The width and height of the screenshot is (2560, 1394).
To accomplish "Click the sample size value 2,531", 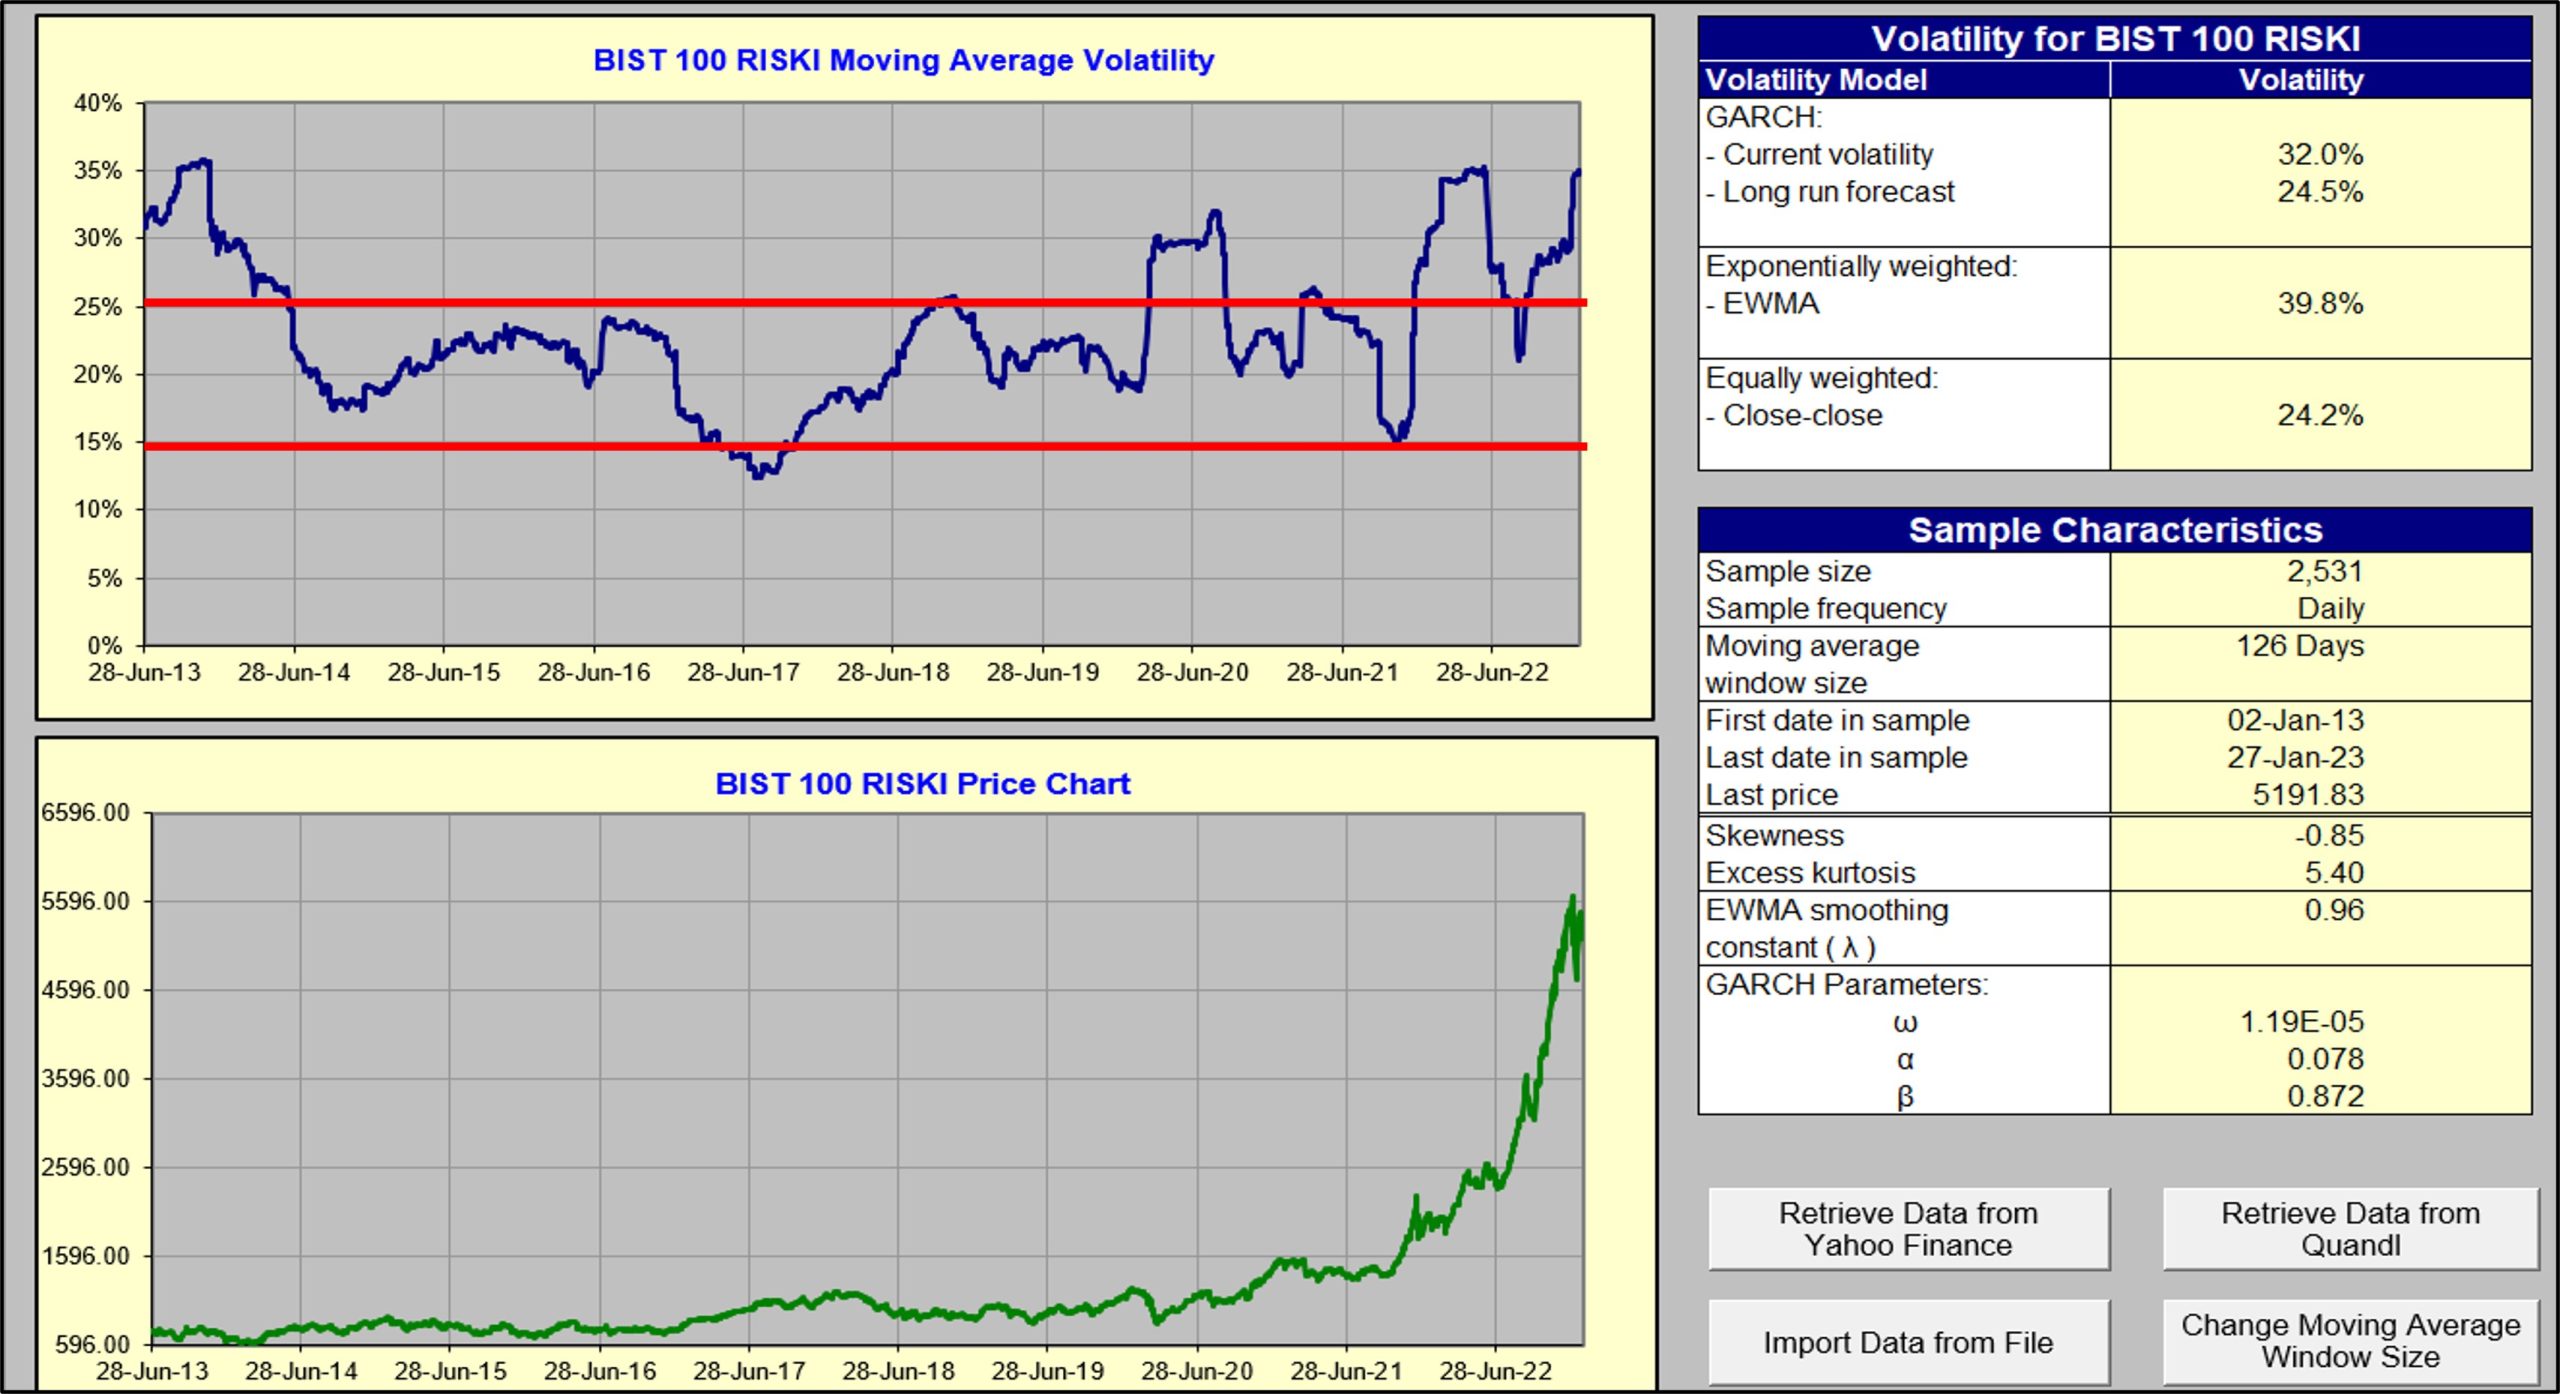I will (x=2325, y=571).
